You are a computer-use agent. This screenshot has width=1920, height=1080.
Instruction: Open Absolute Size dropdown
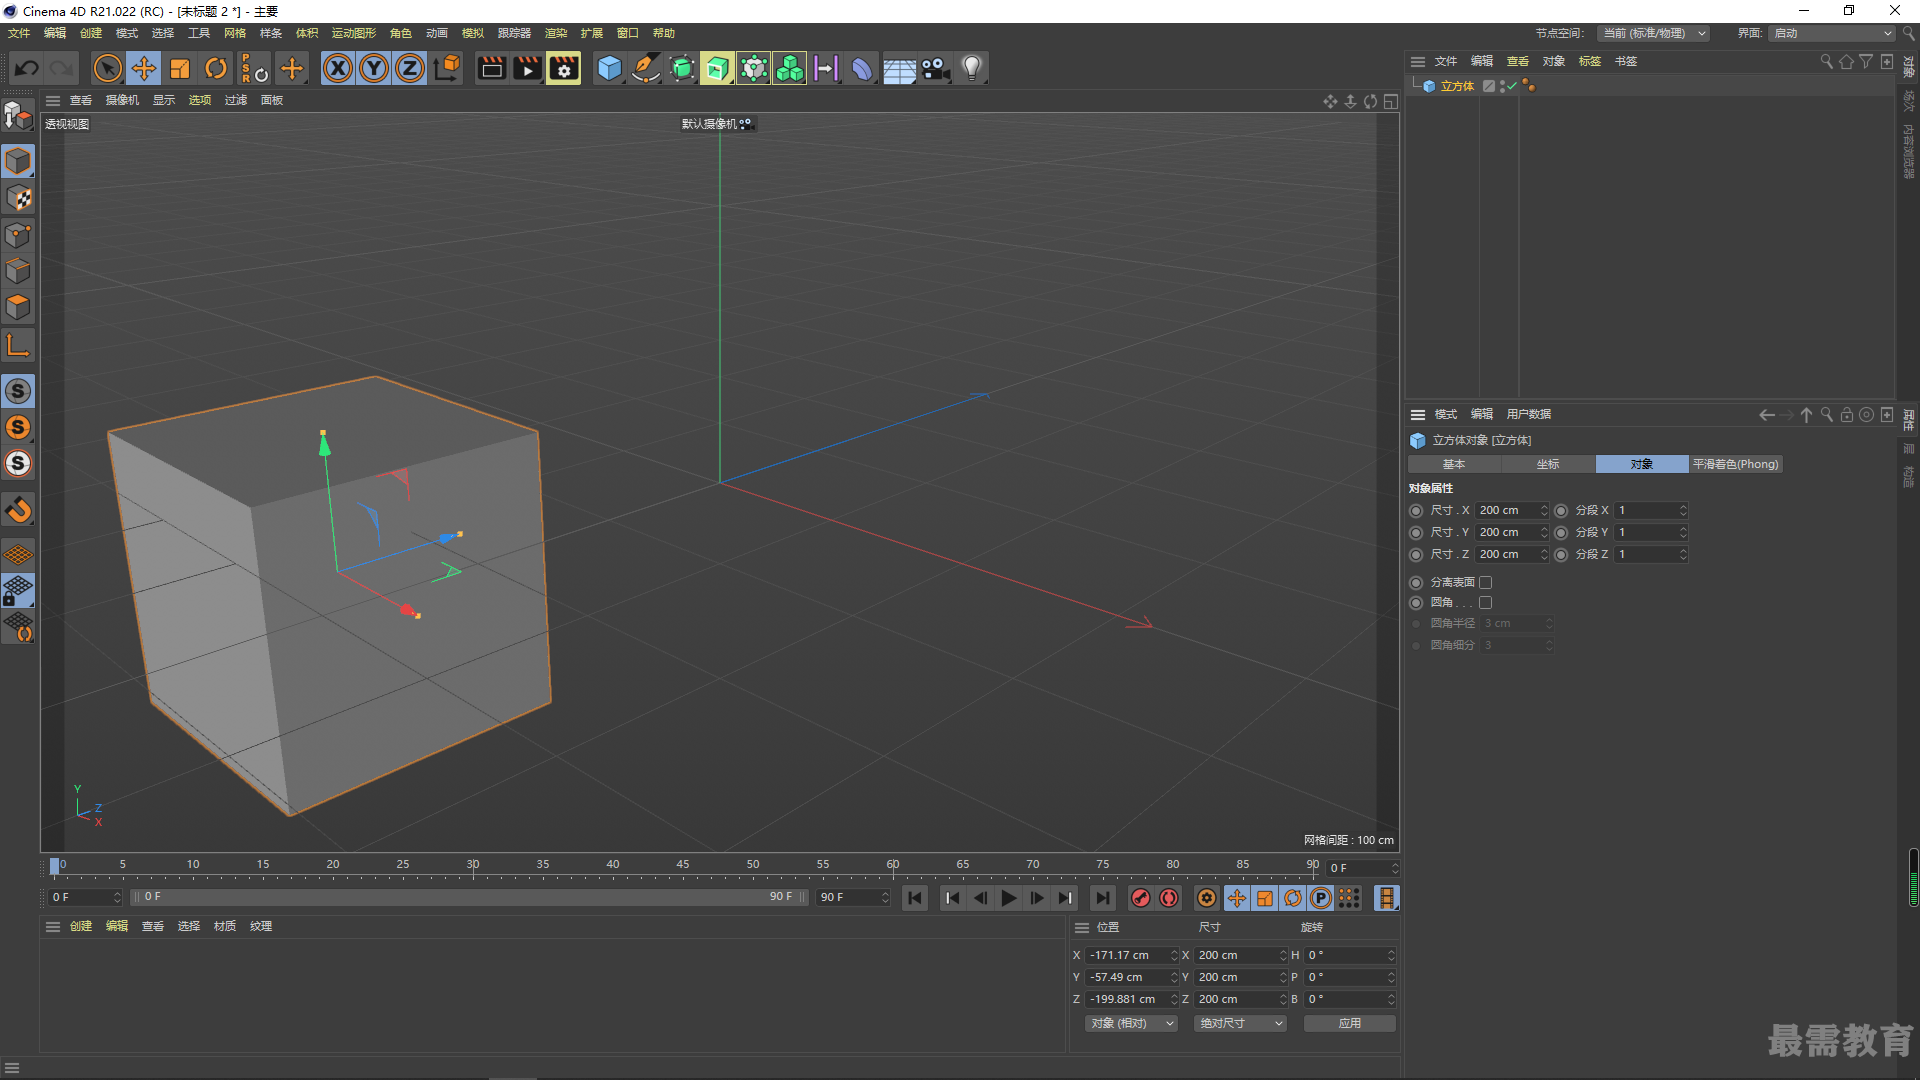1240,1023
